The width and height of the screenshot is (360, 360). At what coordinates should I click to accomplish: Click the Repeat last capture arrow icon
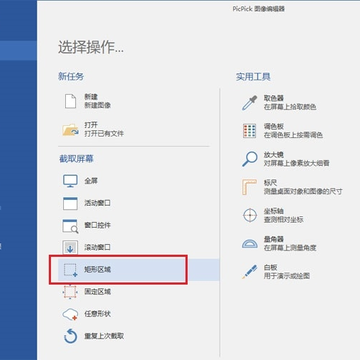pos(70,336)
